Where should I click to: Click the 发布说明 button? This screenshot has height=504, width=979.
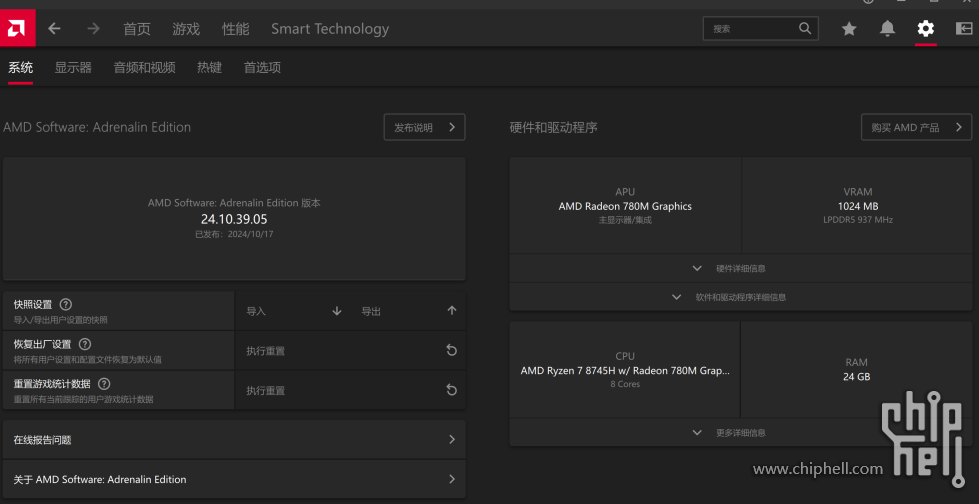[x=424, y=127]
